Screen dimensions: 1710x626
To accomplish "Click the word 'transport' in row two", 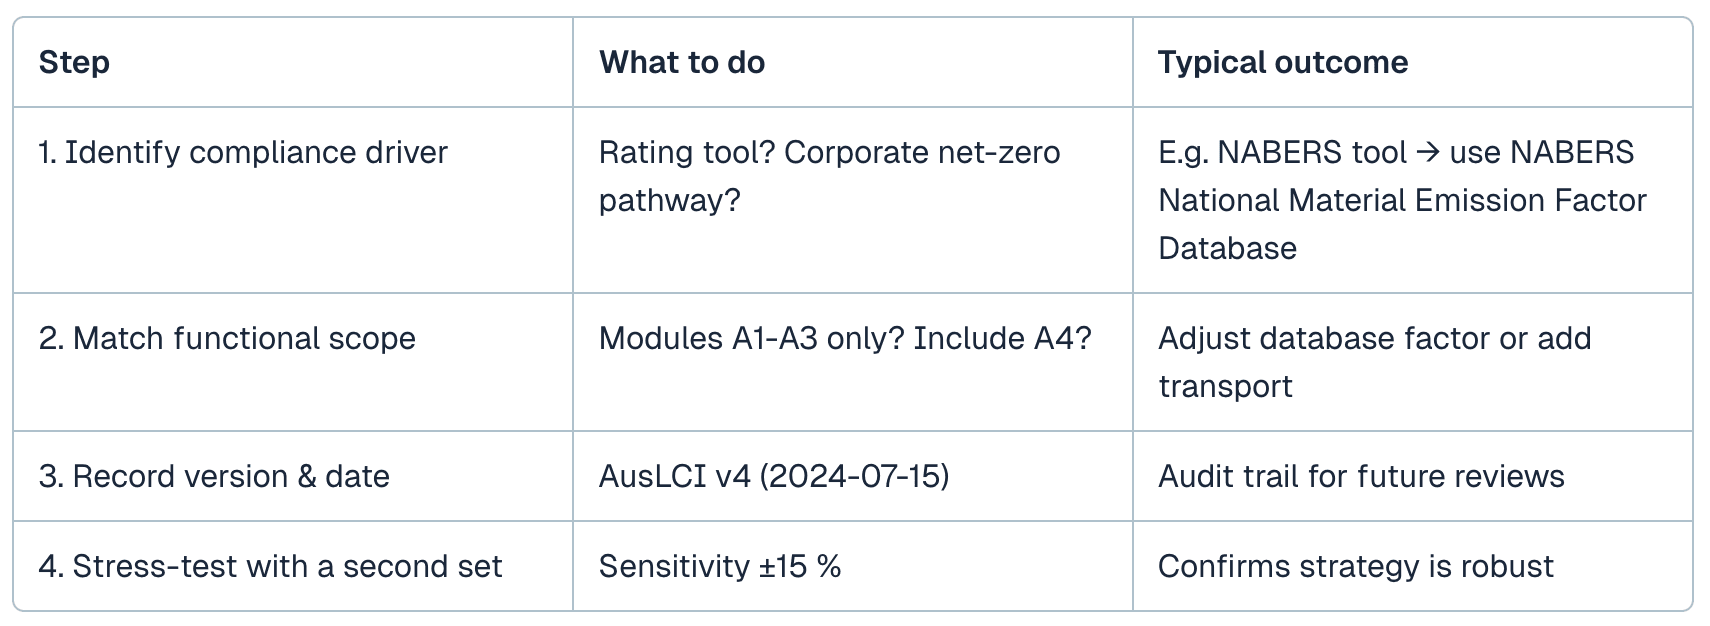I will click(1225, 386).
